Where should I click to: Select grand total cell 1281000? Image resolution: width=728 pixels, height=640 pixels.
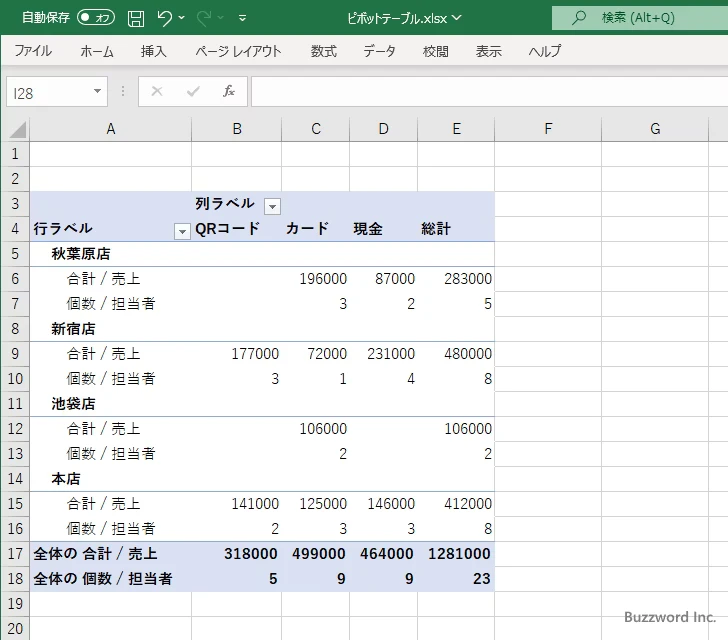tap(456, 554)
